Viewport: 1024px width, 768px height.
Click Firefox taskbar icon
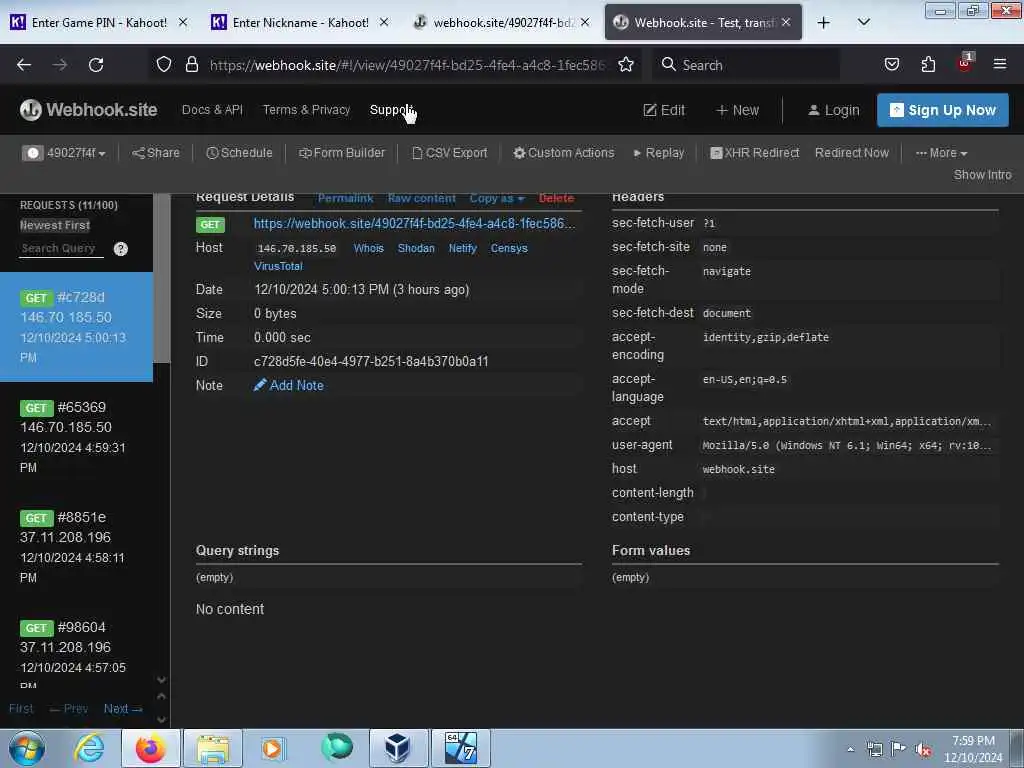151,748
